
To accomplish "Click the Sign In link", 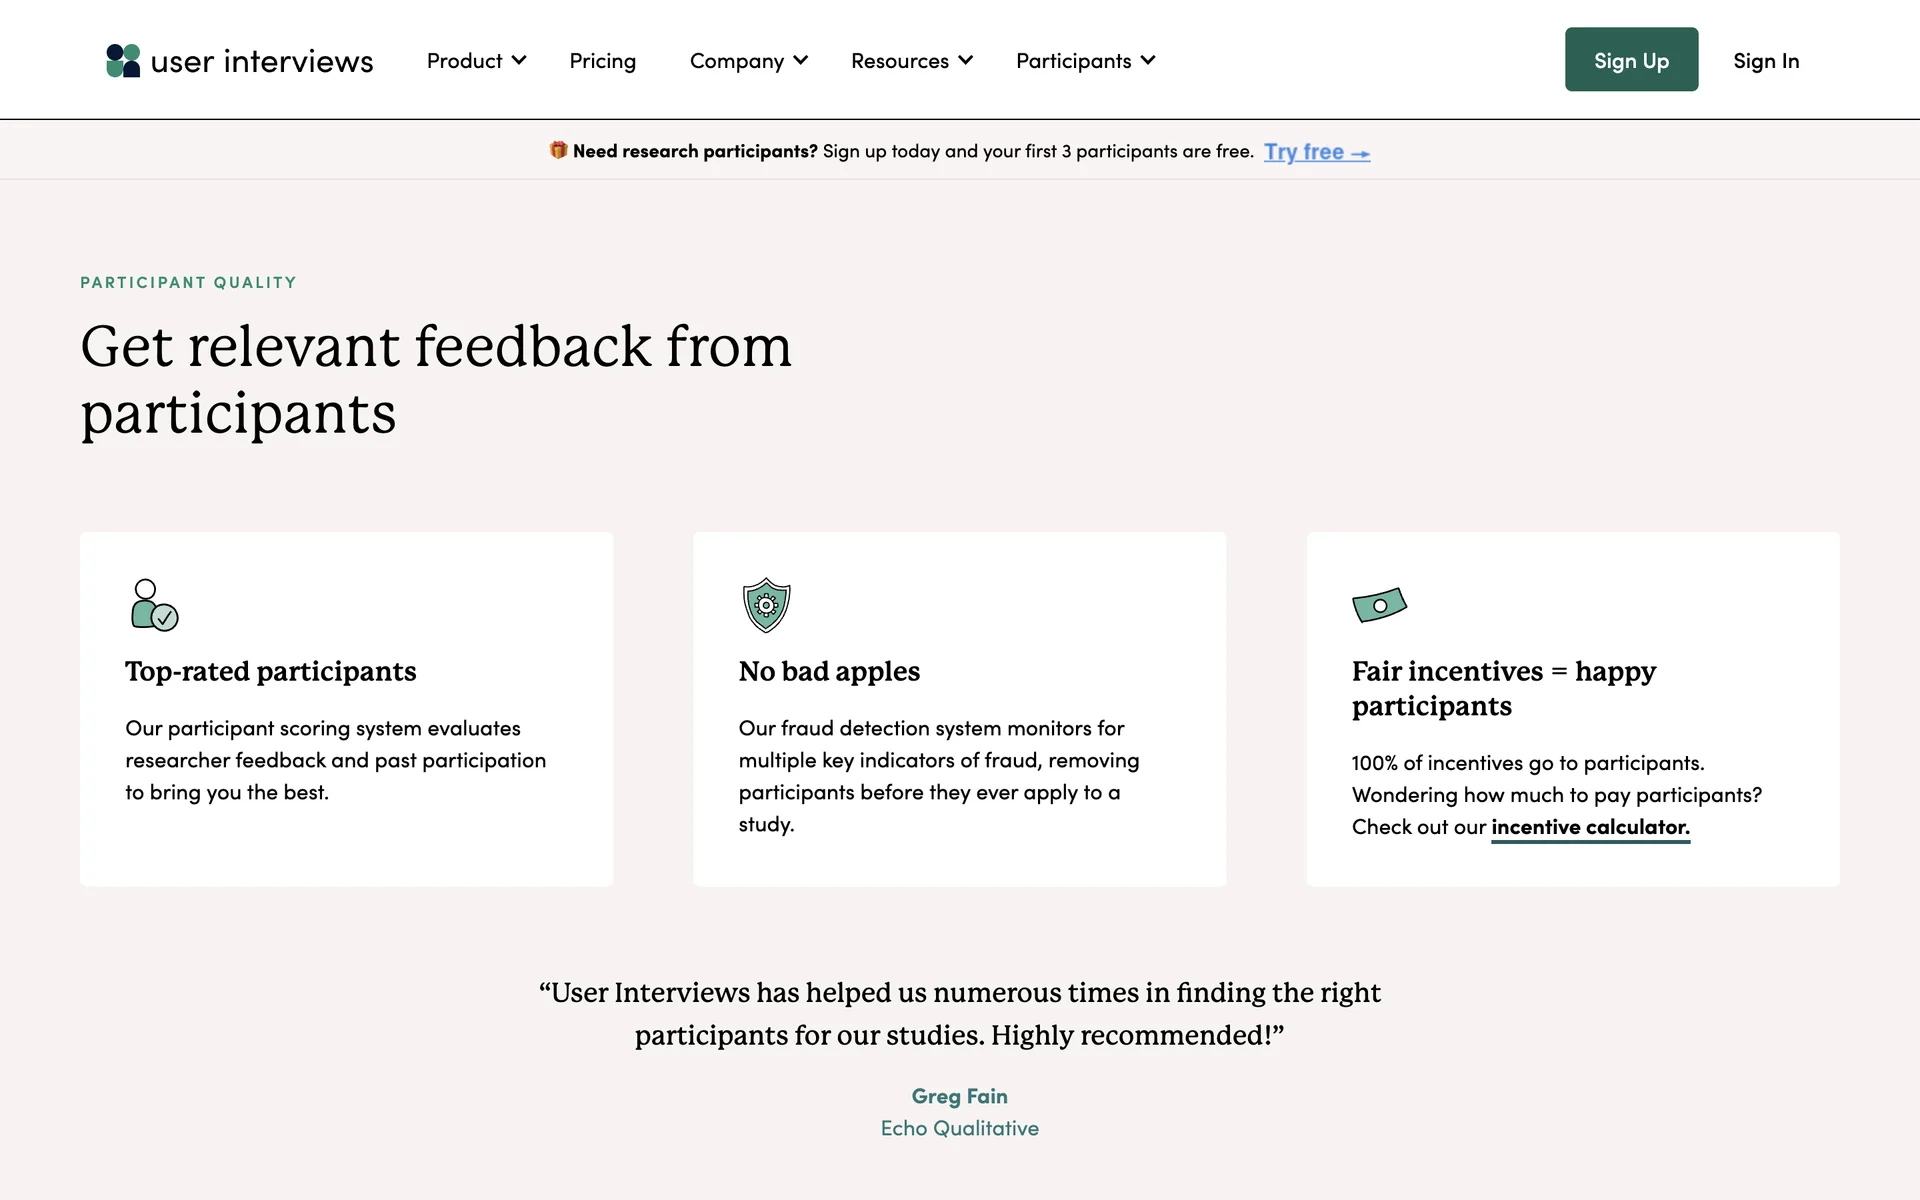I will 1765,61.
